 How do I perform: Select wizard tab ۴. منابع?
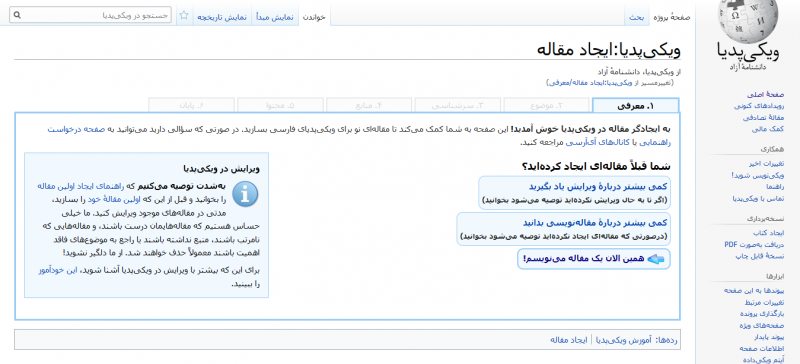pos(369,106)
